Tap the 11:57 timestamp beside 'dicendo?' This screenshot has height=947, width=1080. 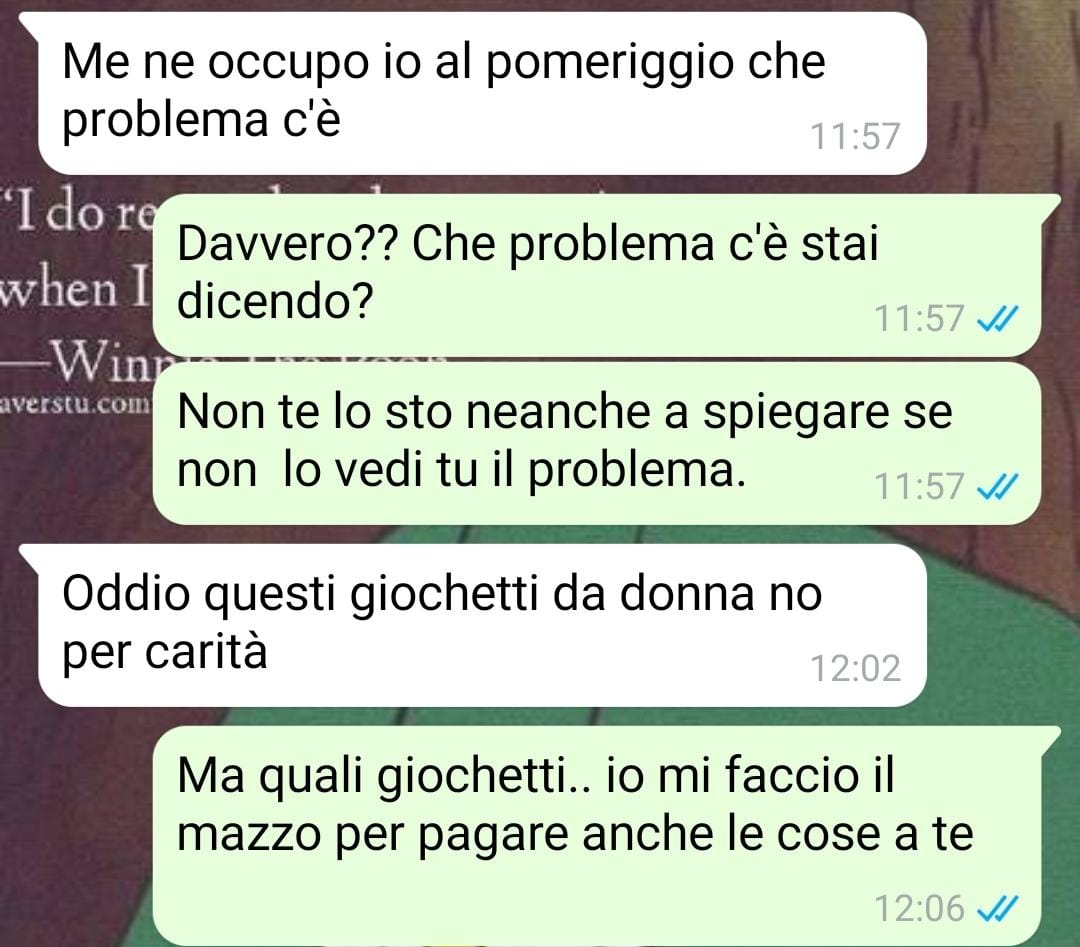click(919, 319)
